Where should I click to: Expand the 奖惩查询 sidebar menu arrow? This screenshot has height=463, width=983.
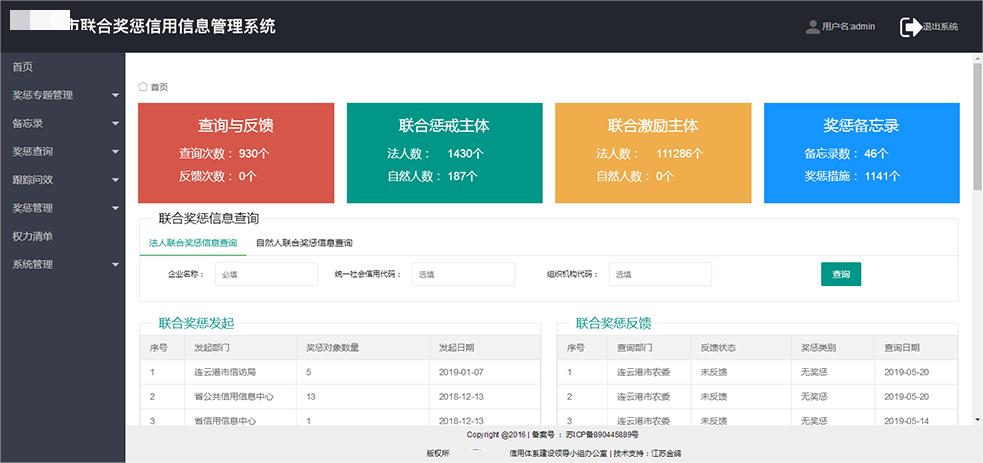pyautogui.click(x=115, y=152)
